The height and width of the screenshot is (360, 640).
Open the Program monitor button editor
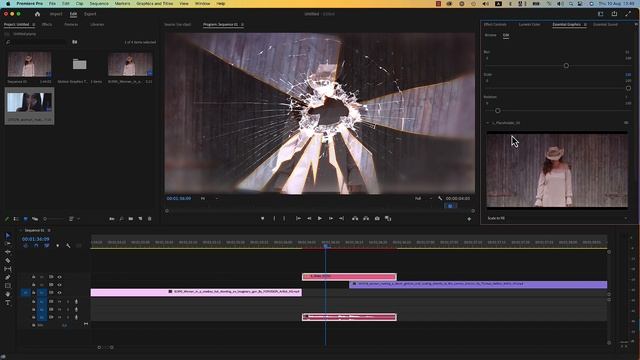coord(469,219)
